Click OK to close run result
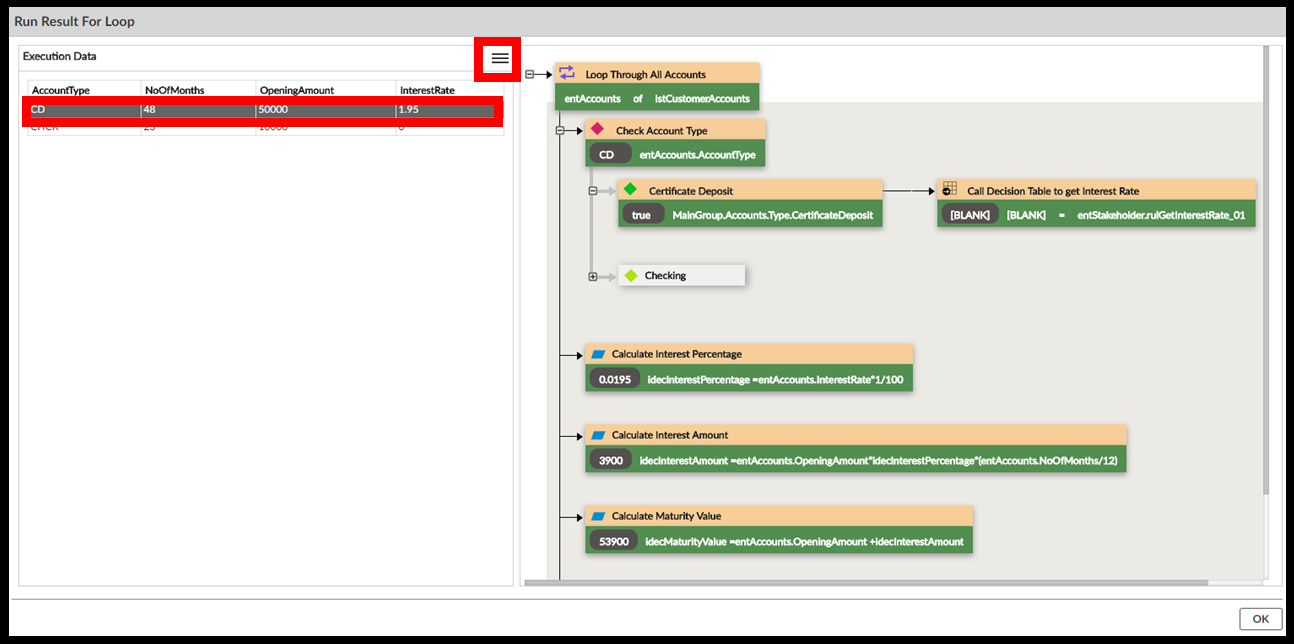Screen dimensions: 1294x644 pyautogui.click(x=1260, y=619)
